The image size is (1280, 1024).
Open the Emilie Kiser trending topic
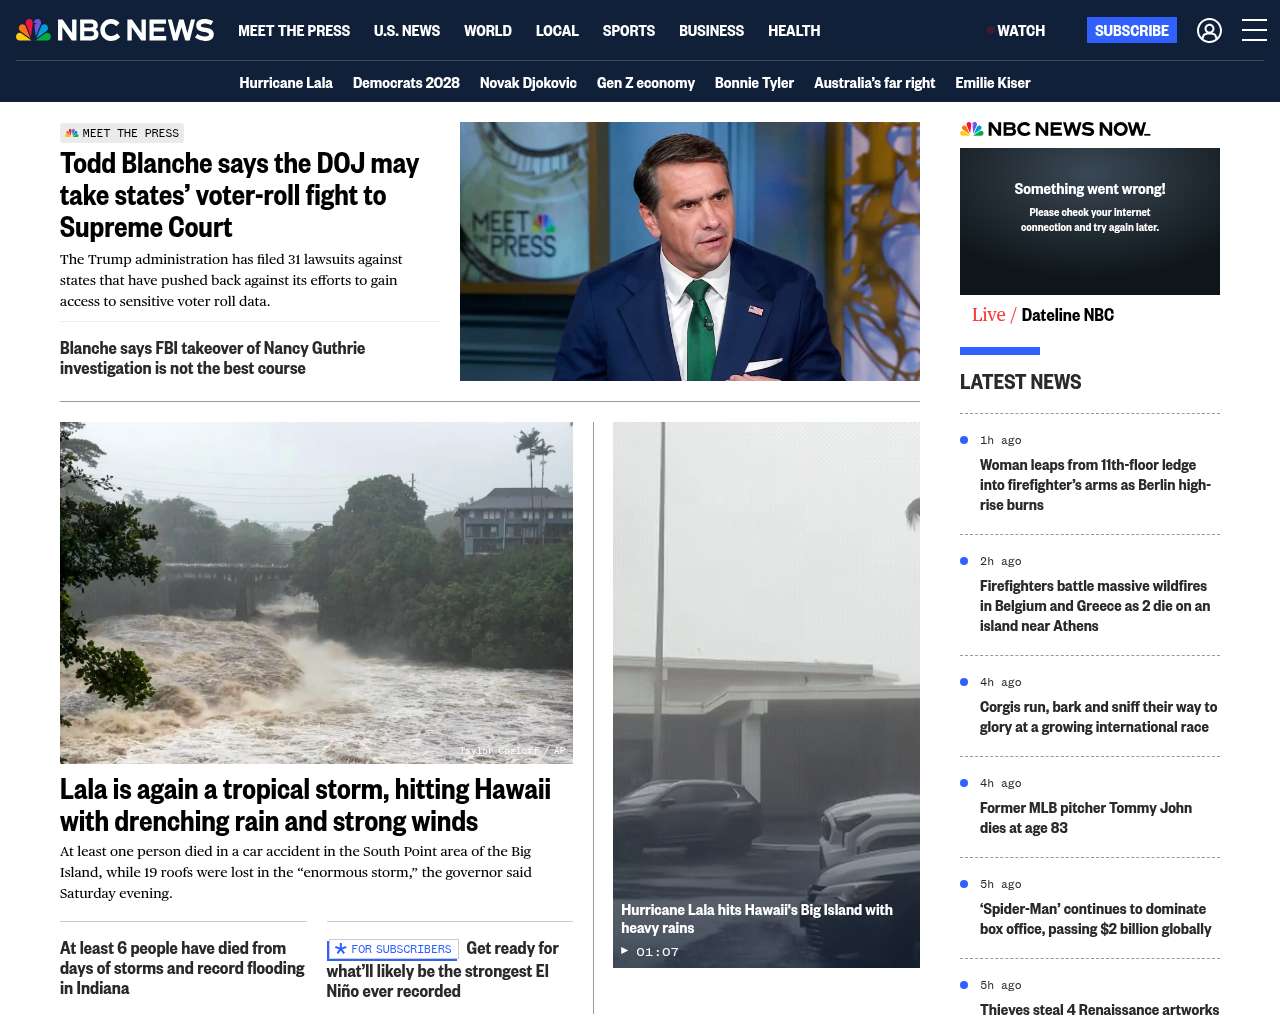(x=993, y=83)
